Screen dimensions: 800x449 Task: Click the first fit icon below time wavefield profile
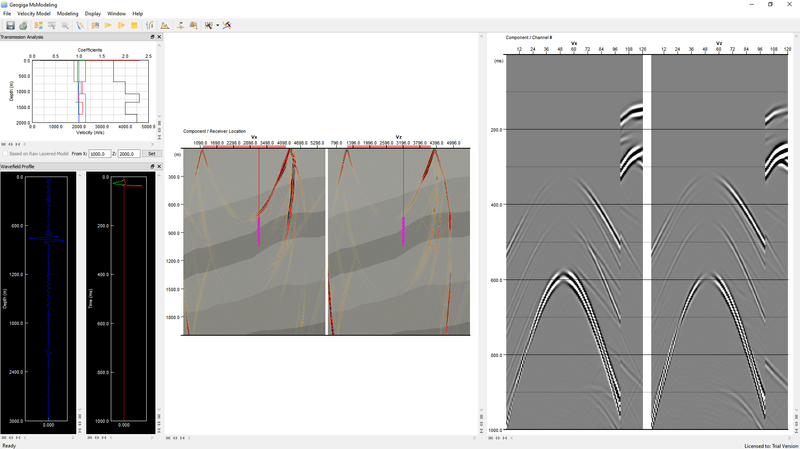tap(89, 438)
